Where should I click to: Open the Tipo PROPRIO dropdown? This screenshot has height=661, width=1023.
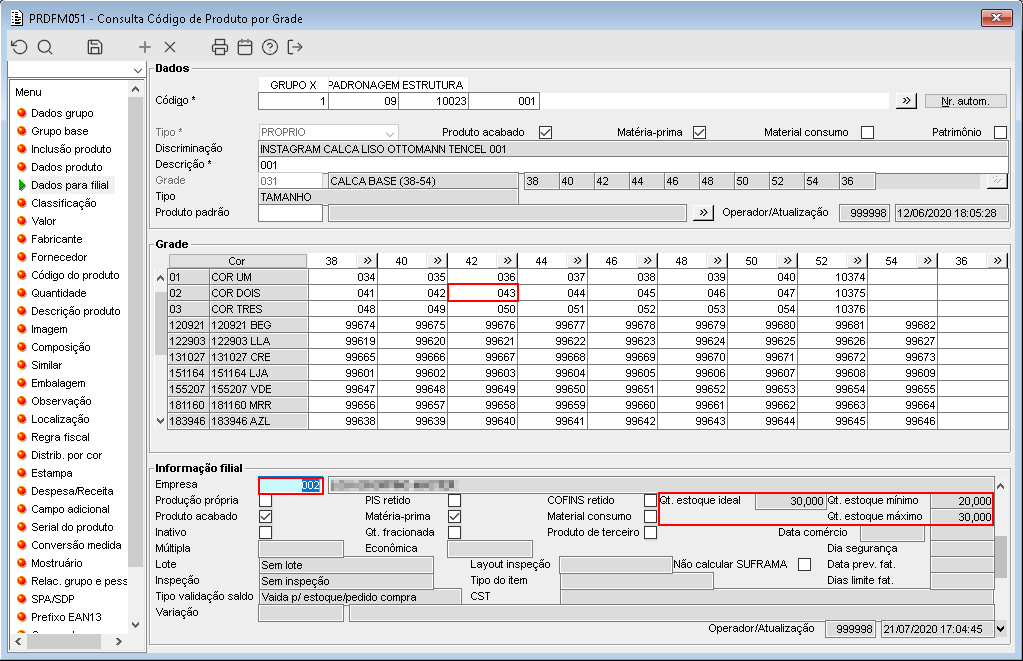pos(389,132)
